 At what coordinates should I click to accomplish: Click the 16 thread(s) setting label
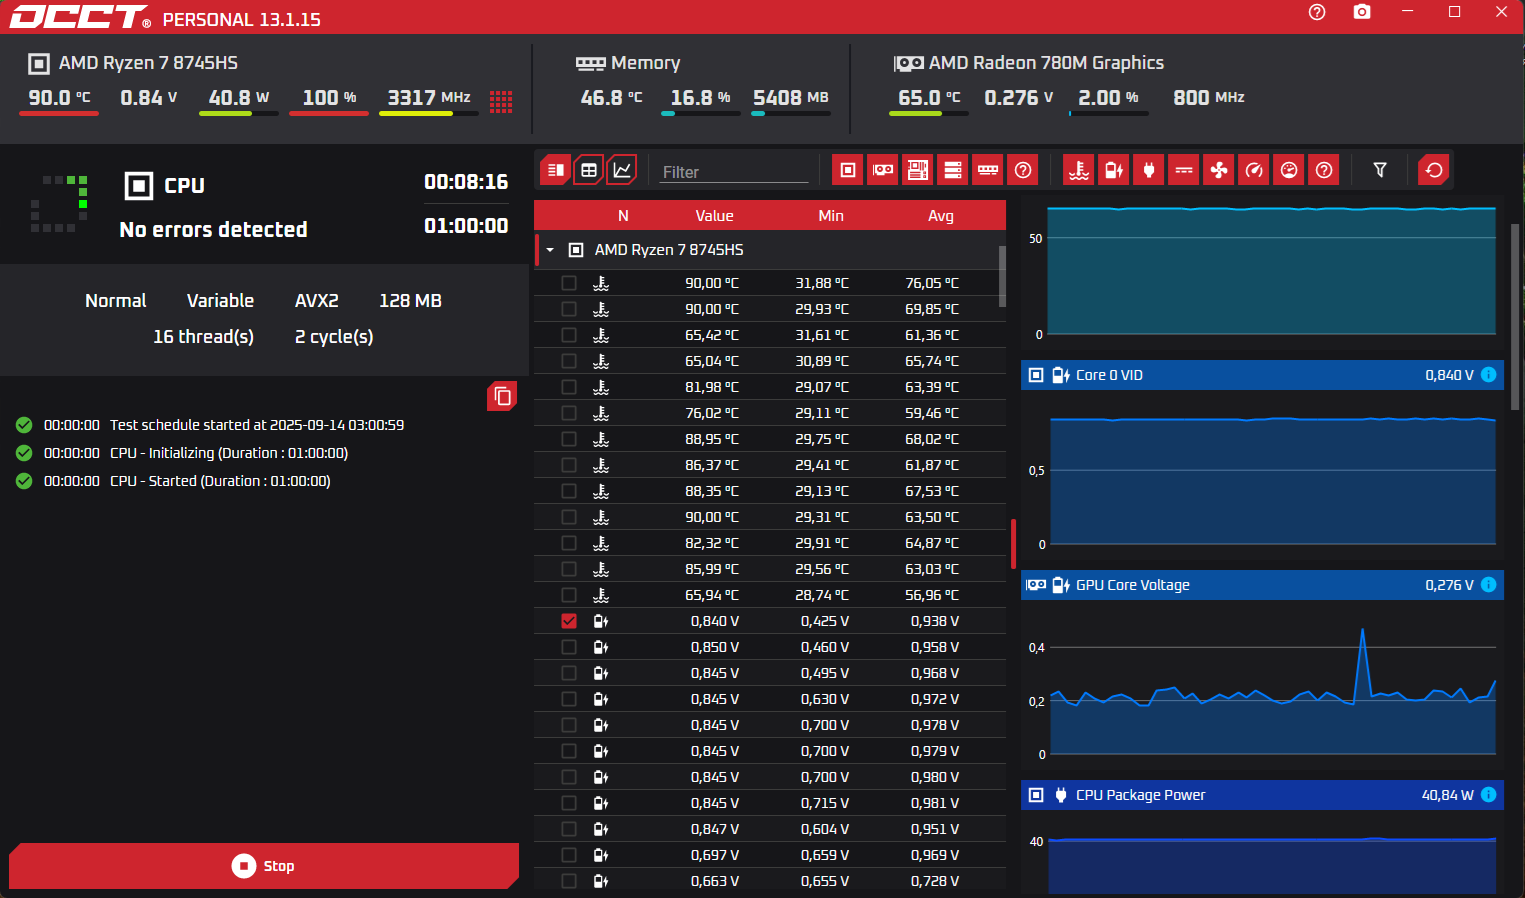(x=203, y=337)
